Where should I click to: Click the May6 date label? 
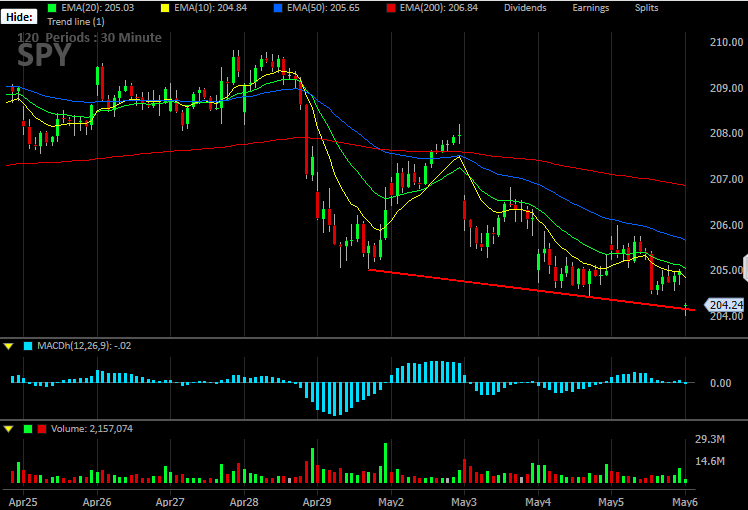(x=685, y=502)
